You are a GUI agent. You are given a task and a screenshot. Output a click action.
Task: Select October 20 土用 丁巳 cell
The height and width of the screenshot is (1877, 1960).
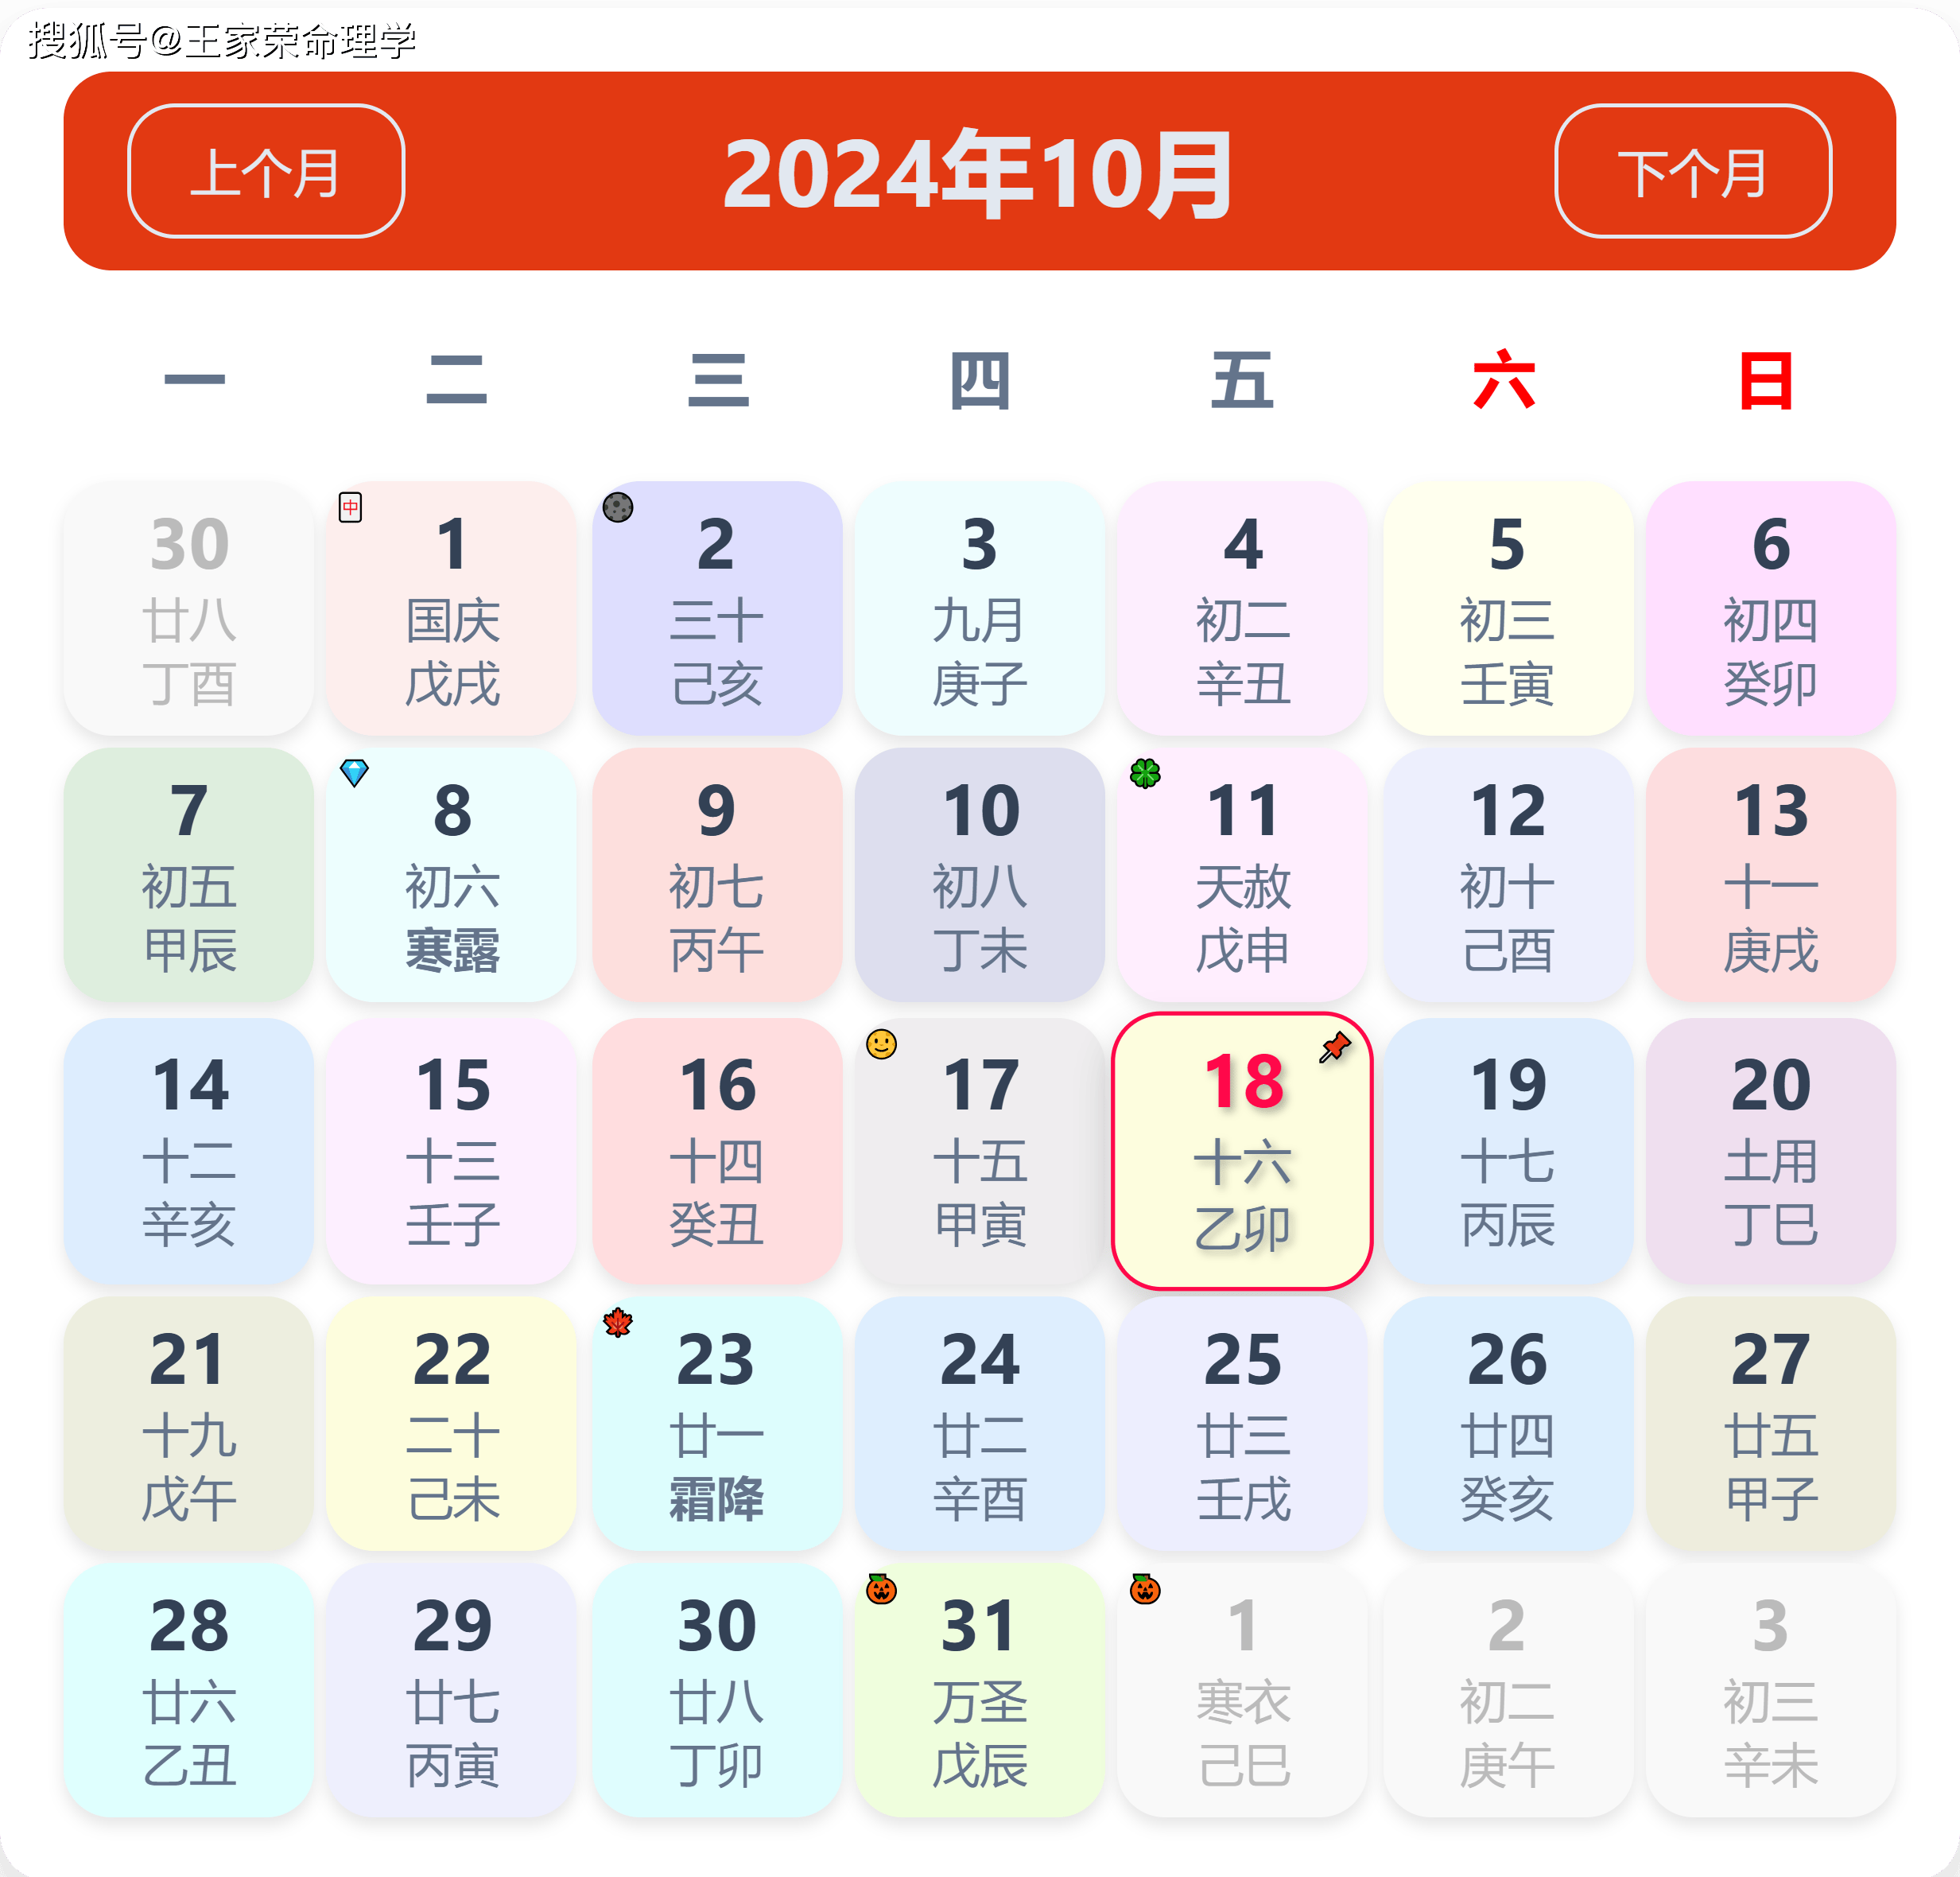pyautogui.click(x=1771, y=1151)
